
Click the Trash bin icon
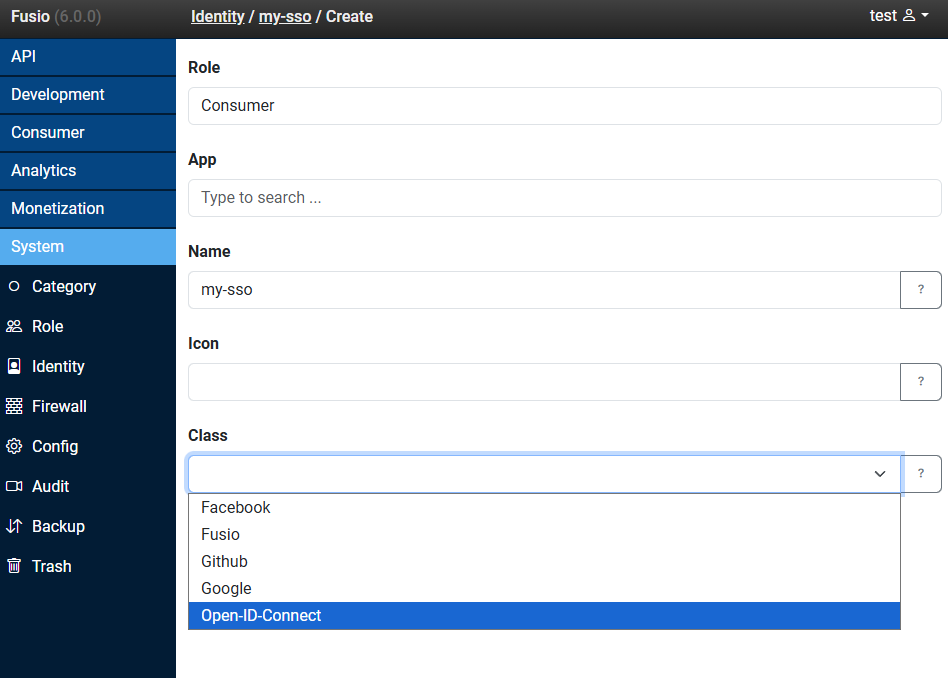pyautogui.click(x=14, y=566)
